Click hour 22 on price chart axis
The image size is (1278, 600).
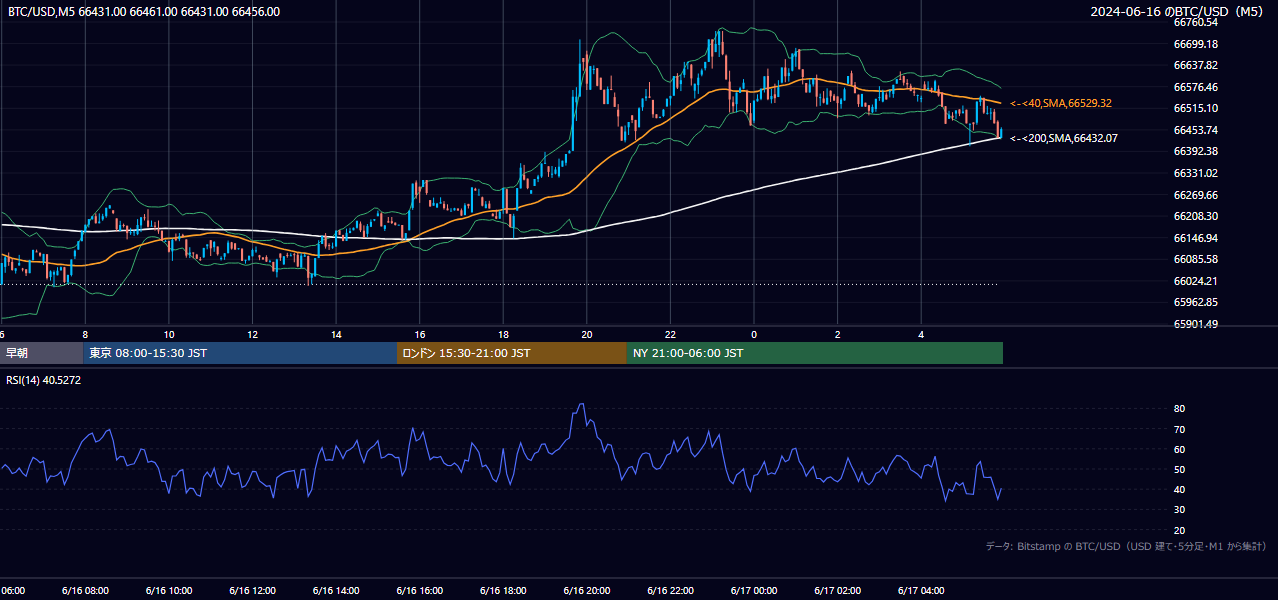[x=671, y=334]
